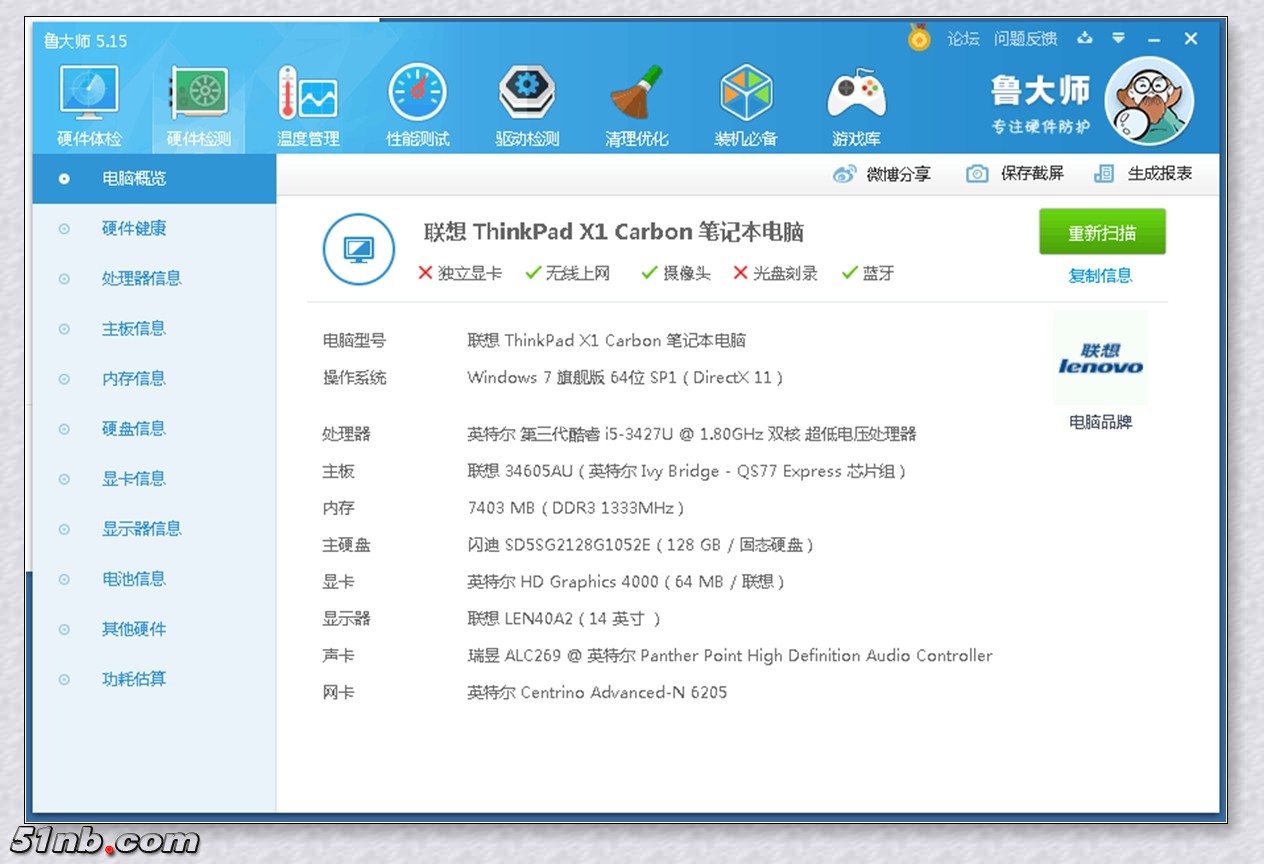This screenshot has width=1264, height=864.
Task: Choose the 功耗估算 sidebar entry
Action: coord(133,679)
